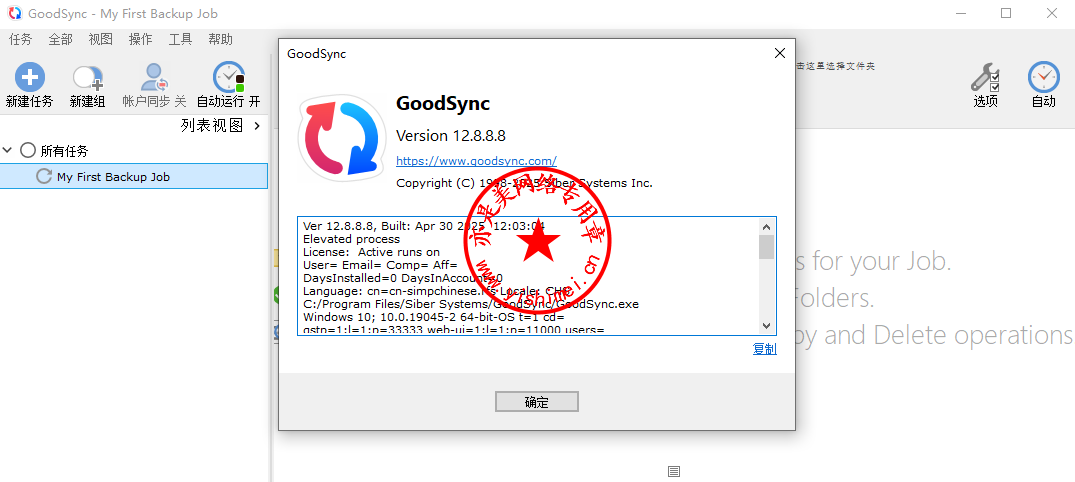Open the Auto (自动) clock icon at right
Viewport: 1075px width, 482px height.
click(x=1043, y=77)
